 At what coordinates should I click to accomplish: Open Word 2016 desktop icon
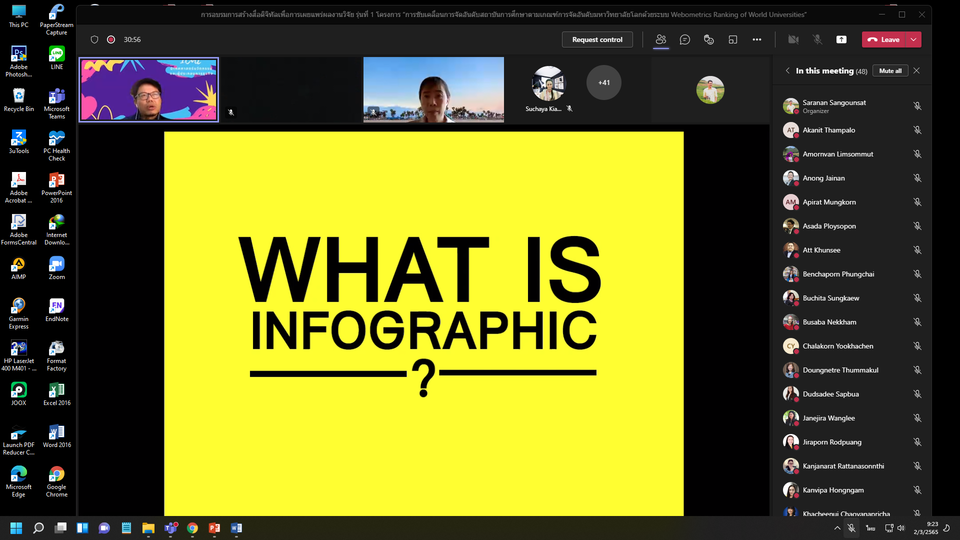click(x=56, y=436)
